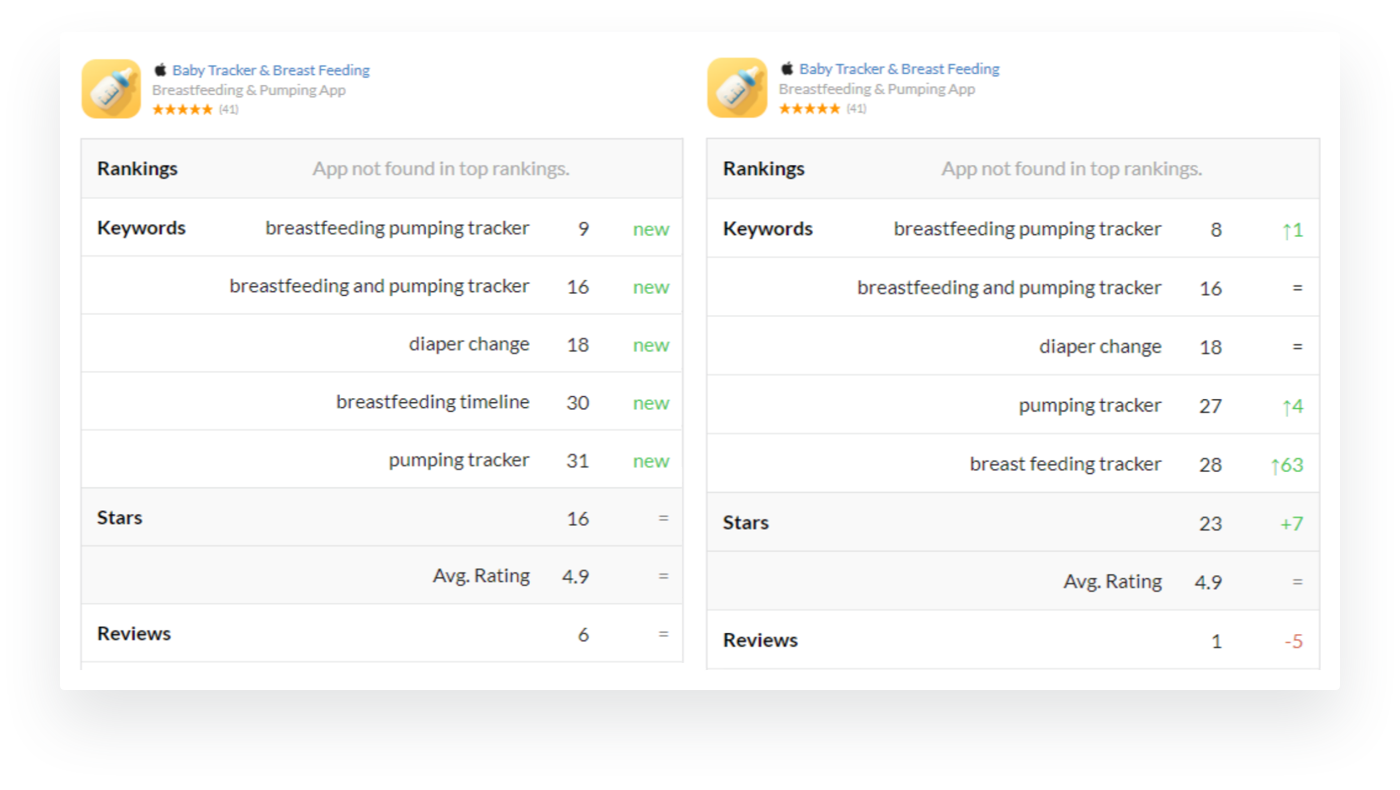Click the green up-arrow 1 rank change
This screenshot has height=790, width=1400.
pyautogui.click(x=1292, y=230)
